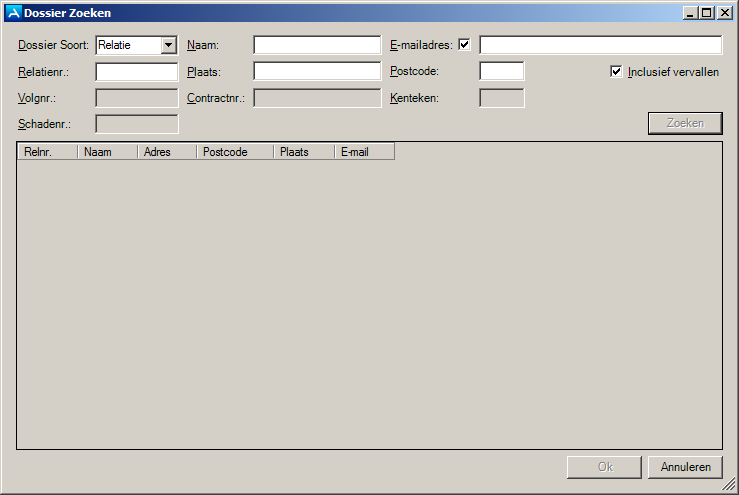Maximize the Dossier Zoeken window
The width and height of the screenshot is (739, 495).
coord(707,13)
